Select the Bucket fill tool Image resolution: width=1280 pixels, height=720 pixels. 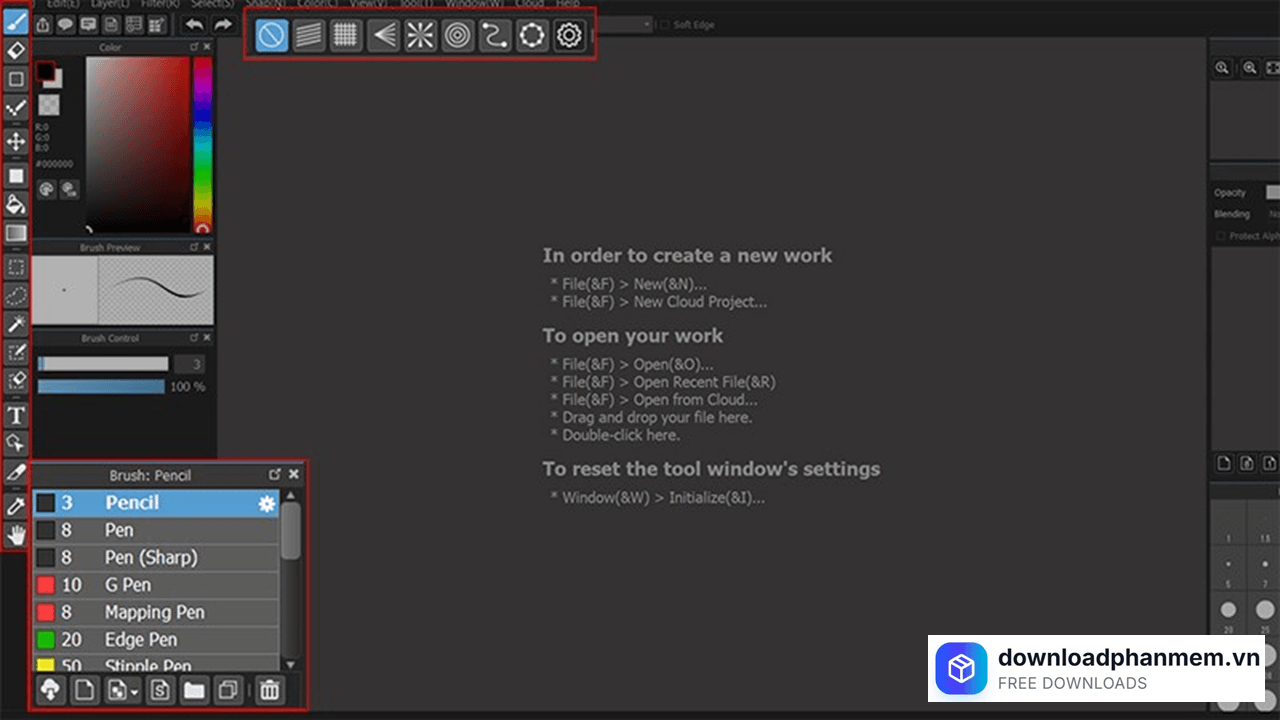[x=16, y=204]
